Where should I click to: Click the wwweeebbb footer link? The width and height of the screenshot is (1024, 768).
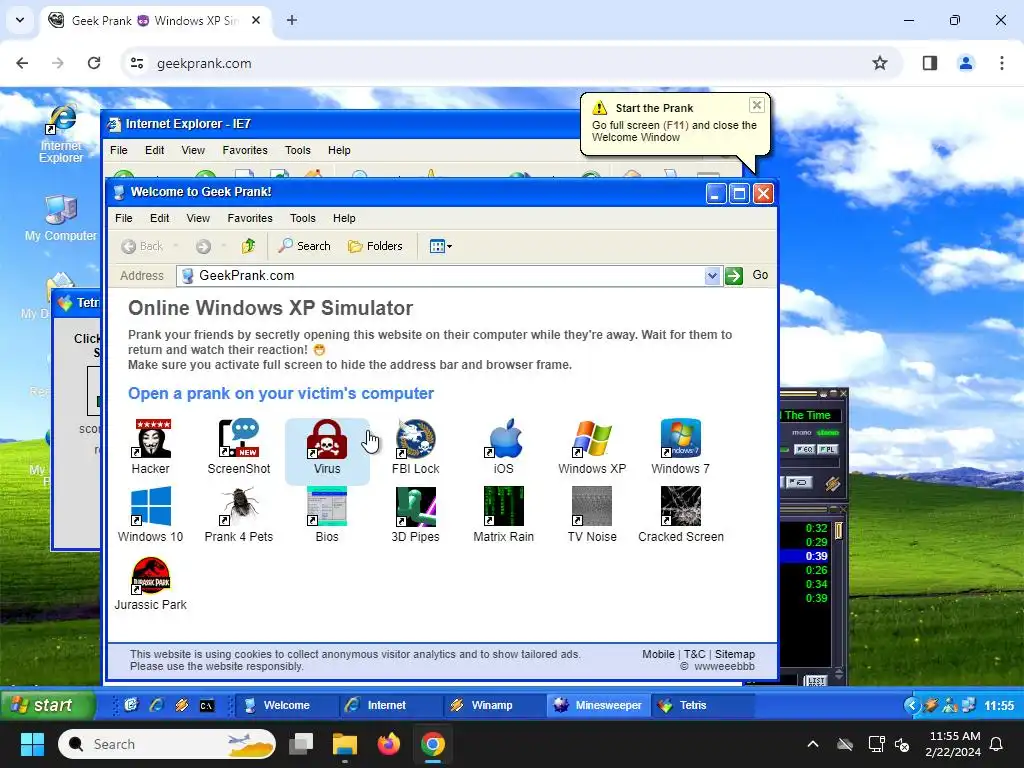pos(724,666)
